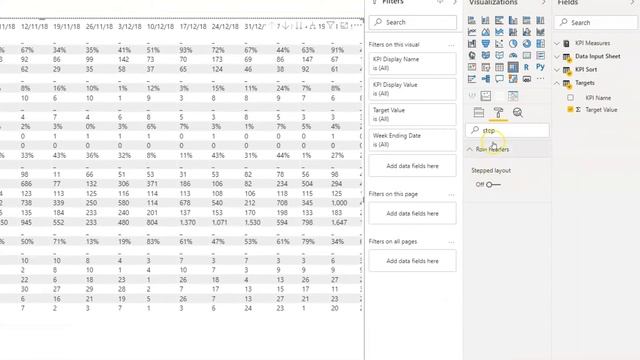
Task: Open the Target Value filter card
Action: 412,114
